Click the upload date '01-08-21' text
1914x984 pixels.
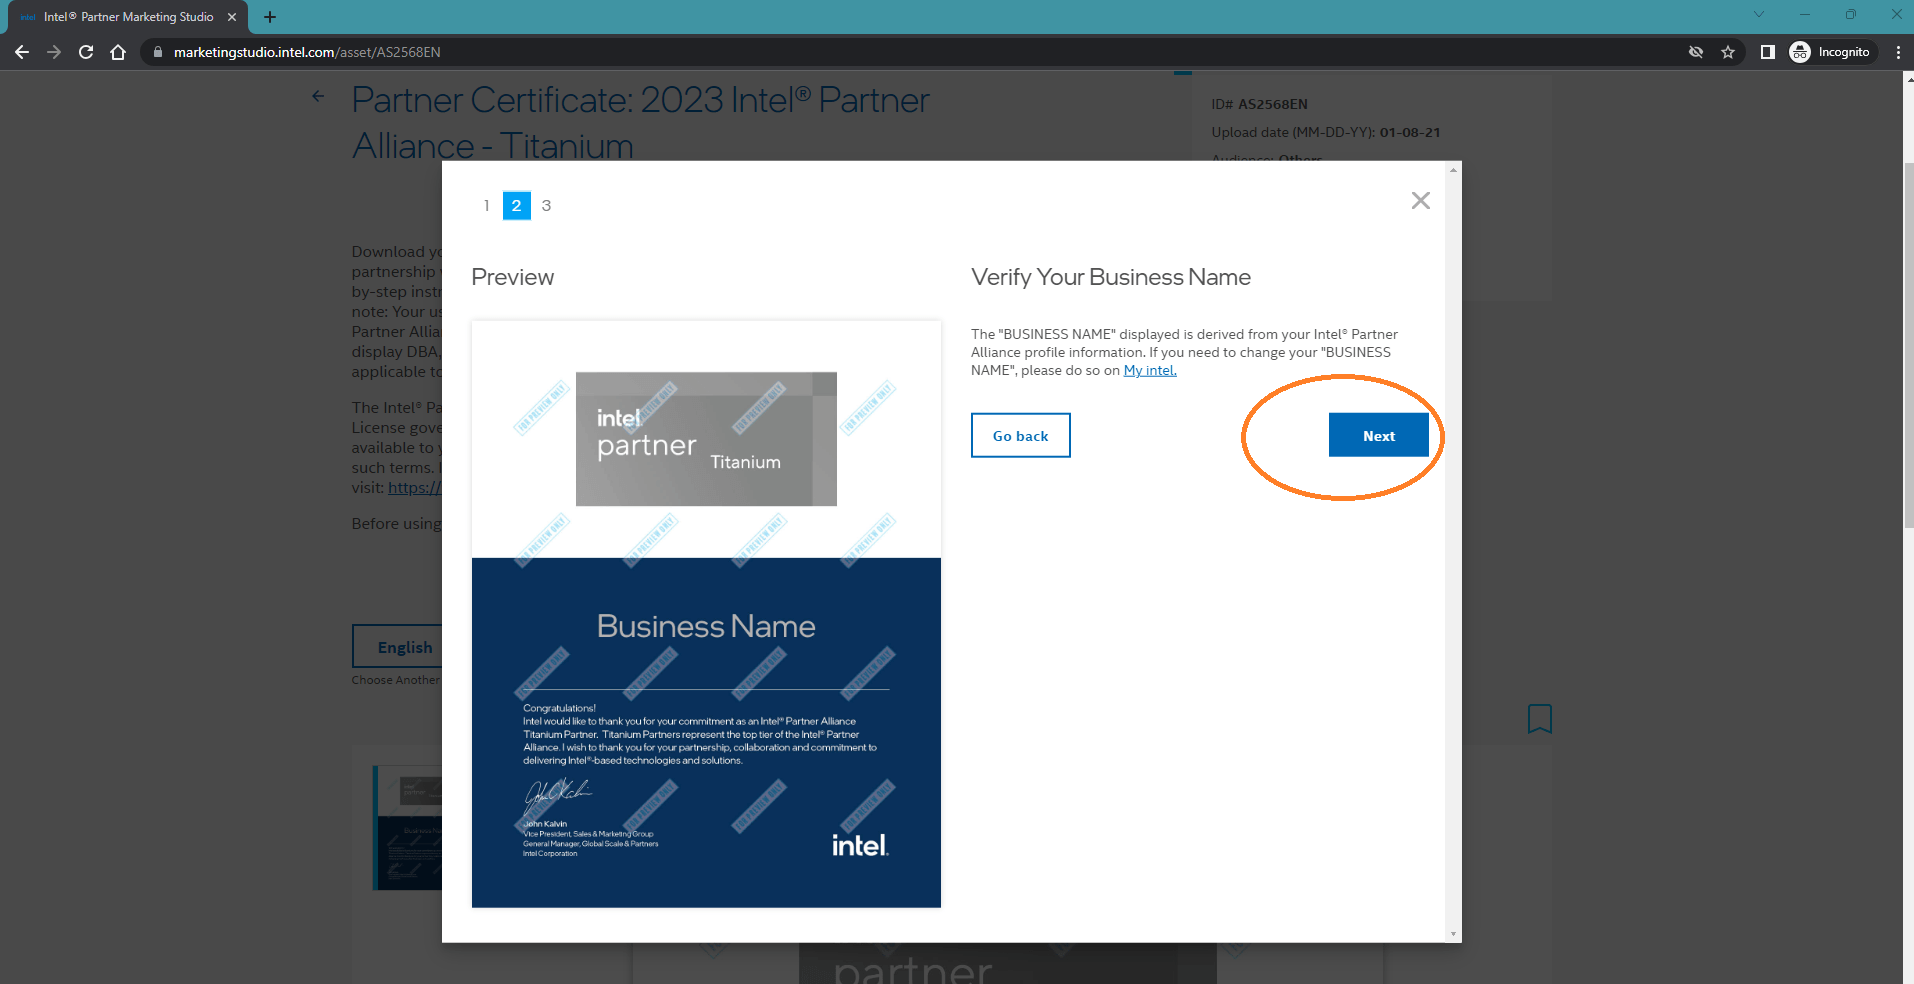(x=1410, y=132)
